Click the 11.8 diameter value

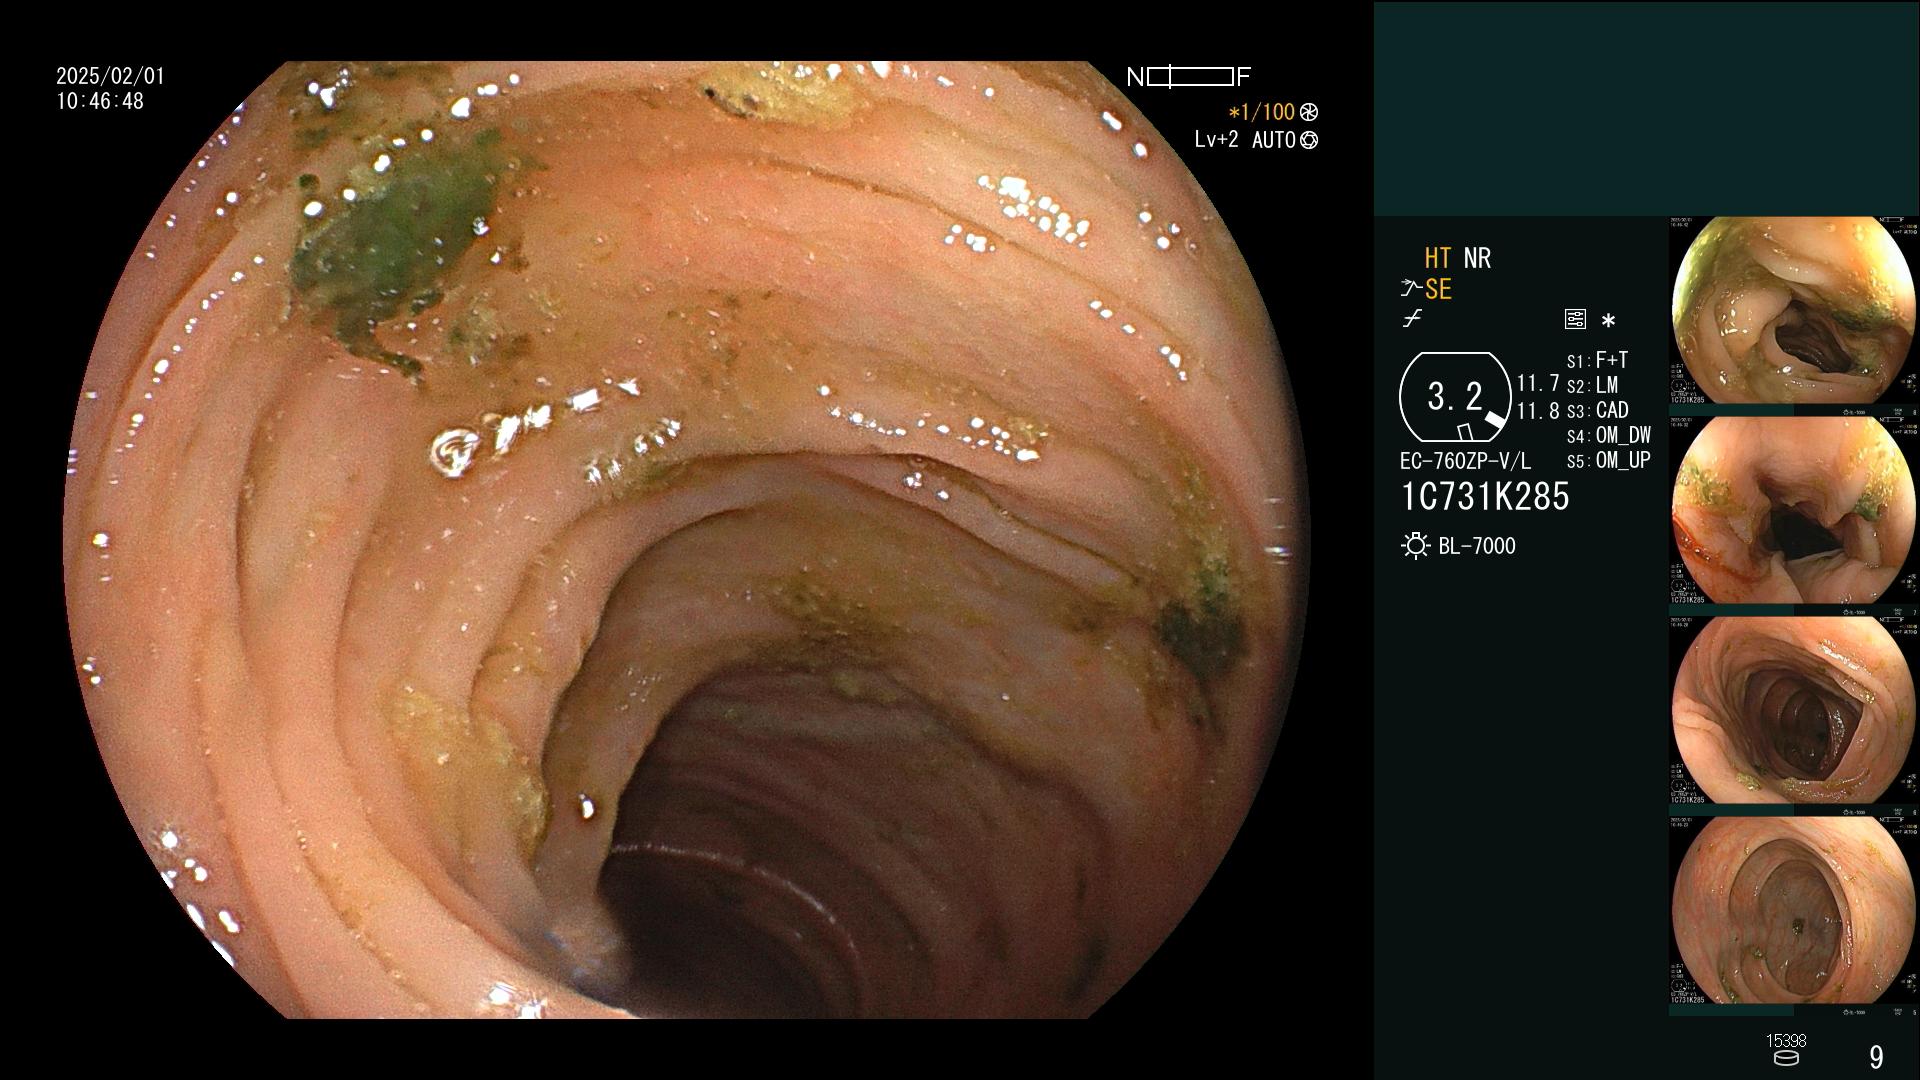[1538, 411]
